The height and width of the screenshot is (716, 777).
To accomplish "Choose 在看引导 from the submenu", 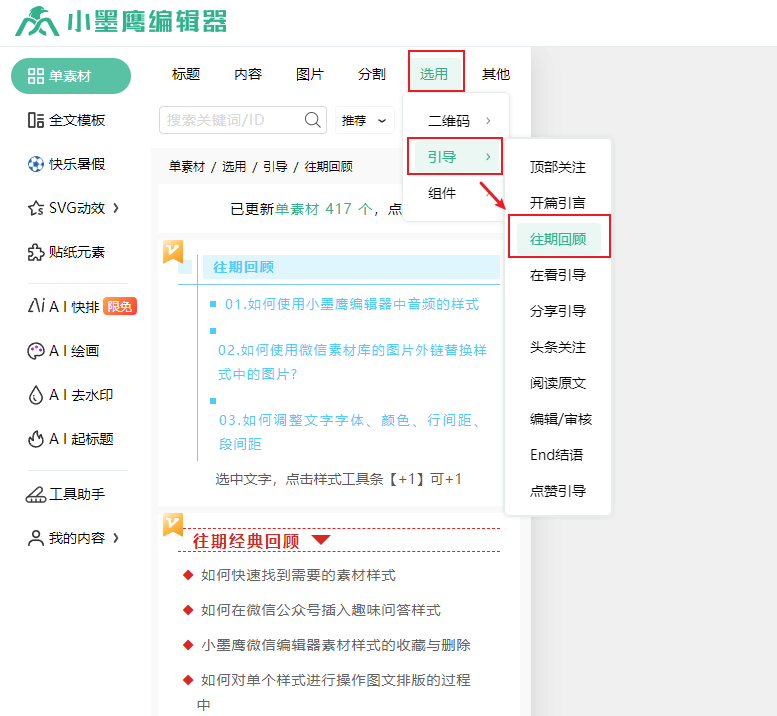I will (x=558, y=275).
